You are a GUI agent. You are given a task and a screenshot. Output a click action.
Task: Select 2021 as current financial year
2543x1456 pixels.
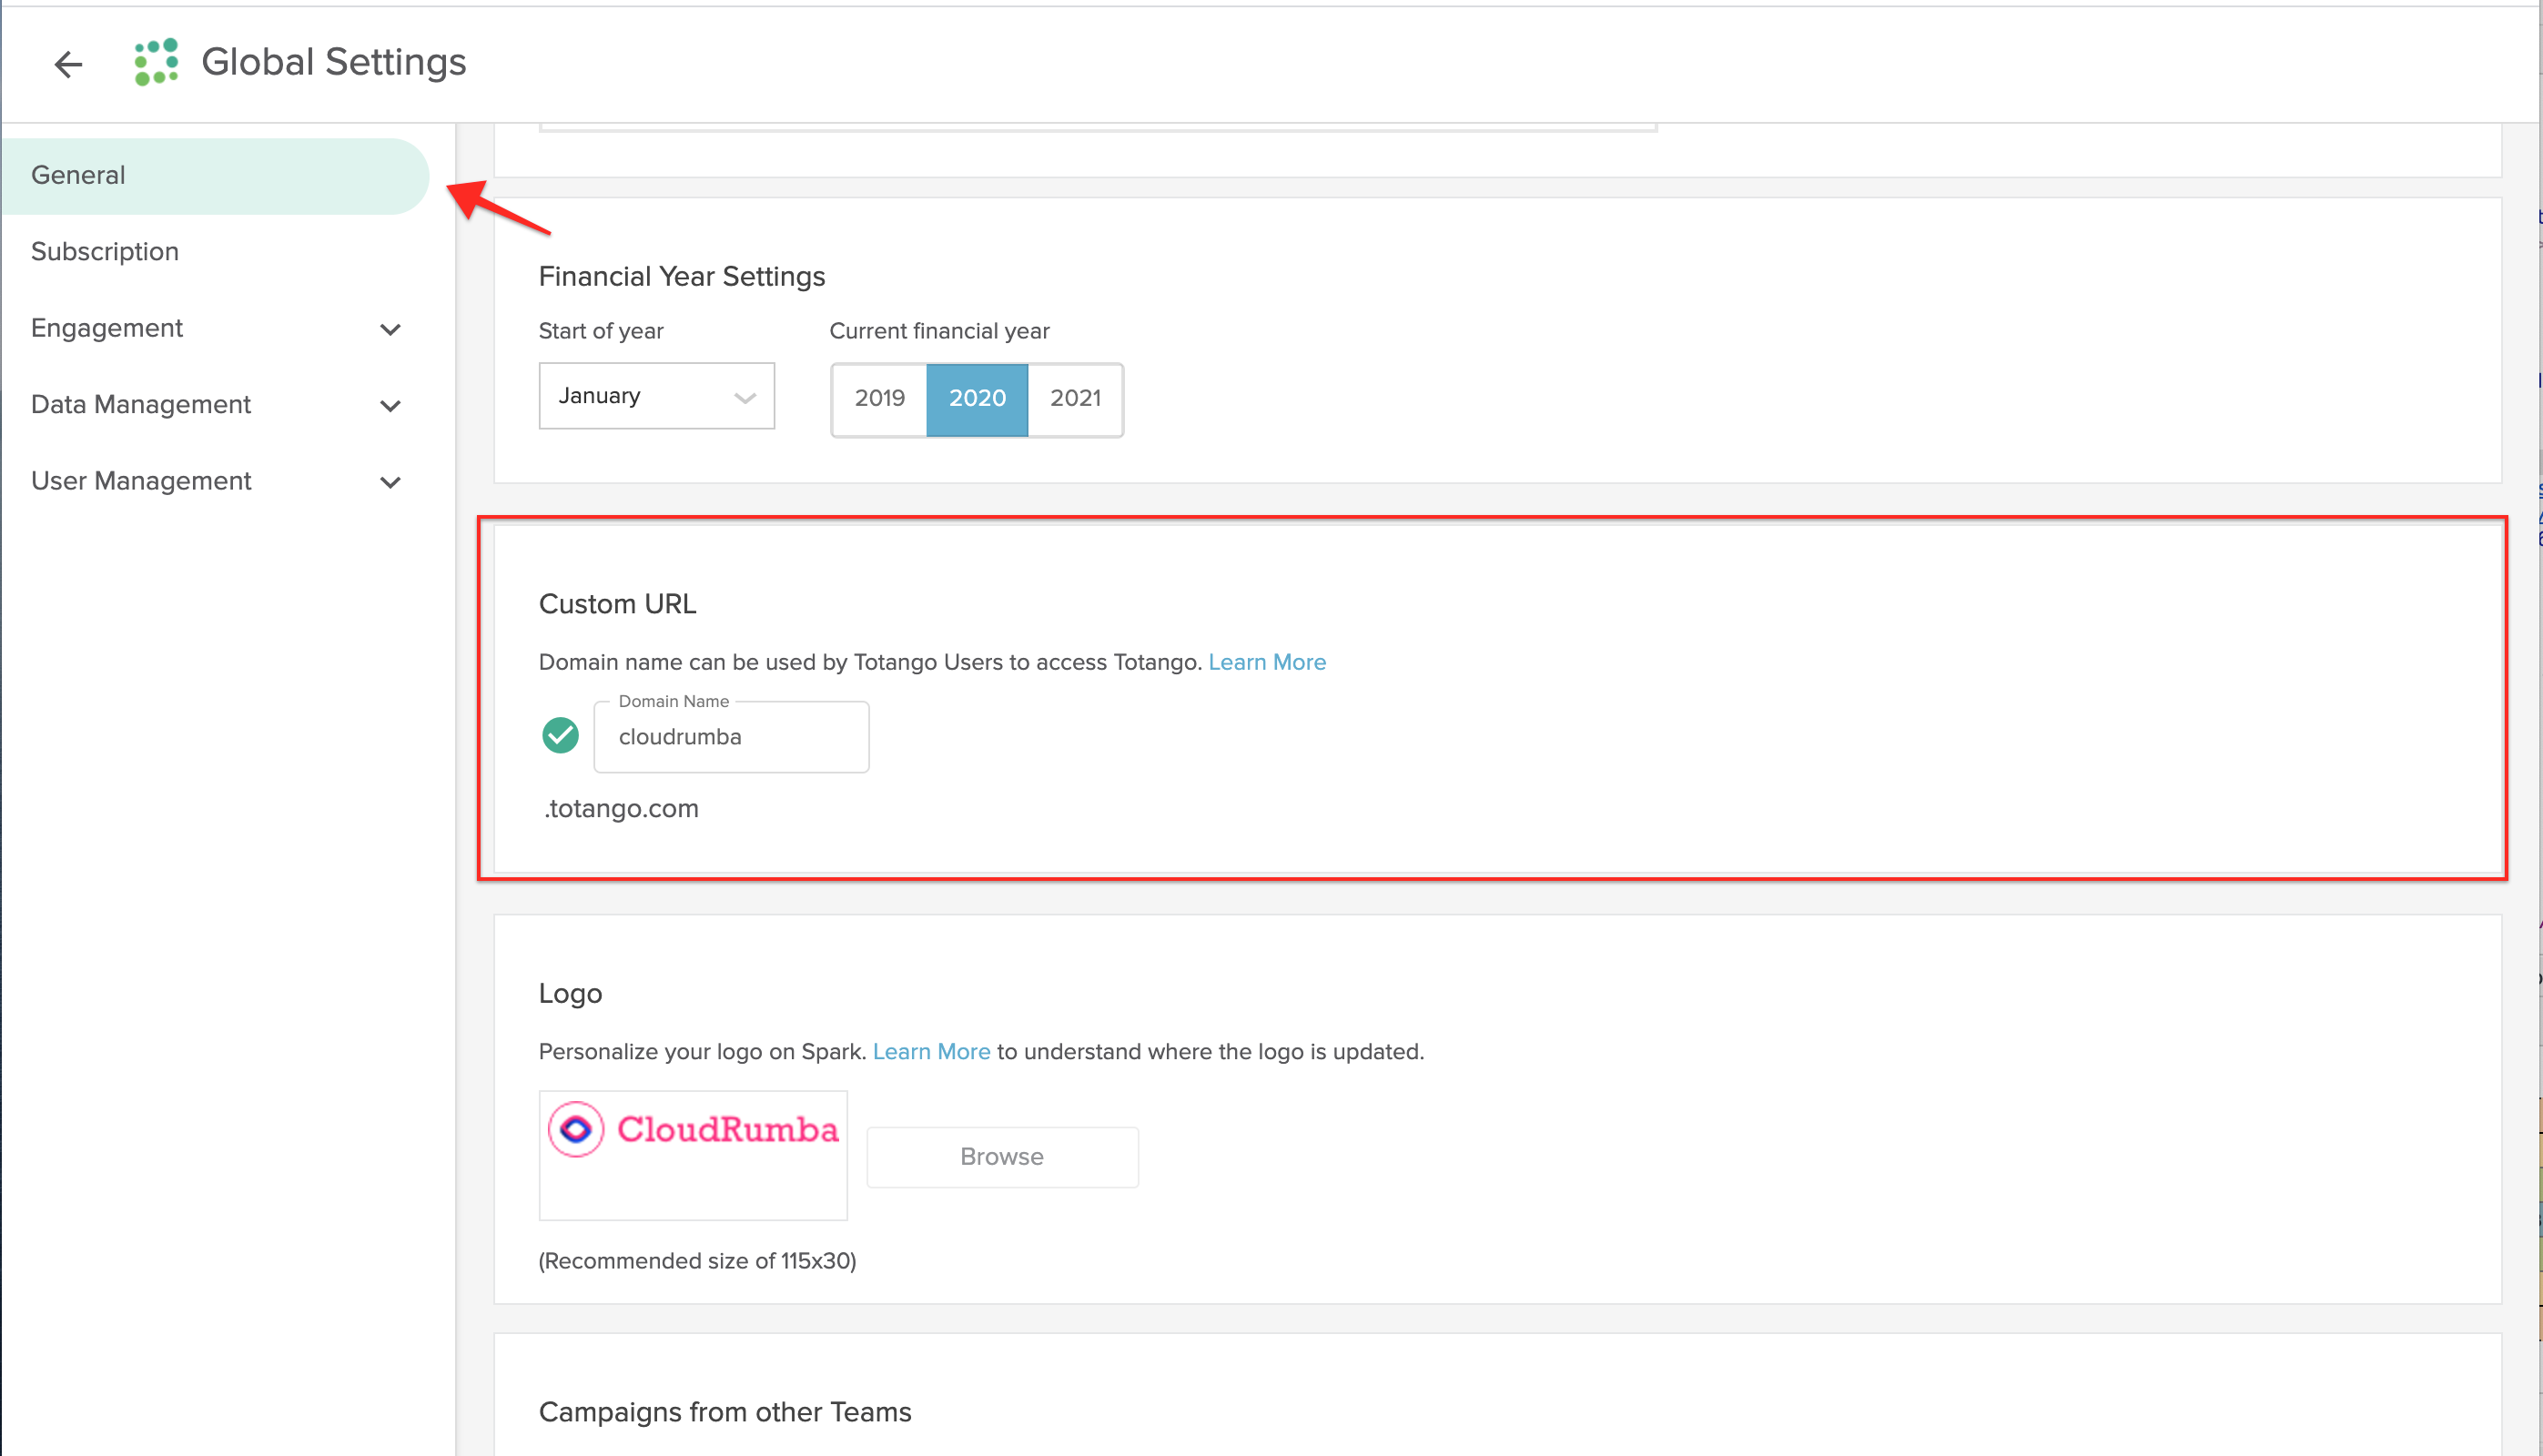pos(1075,398)
